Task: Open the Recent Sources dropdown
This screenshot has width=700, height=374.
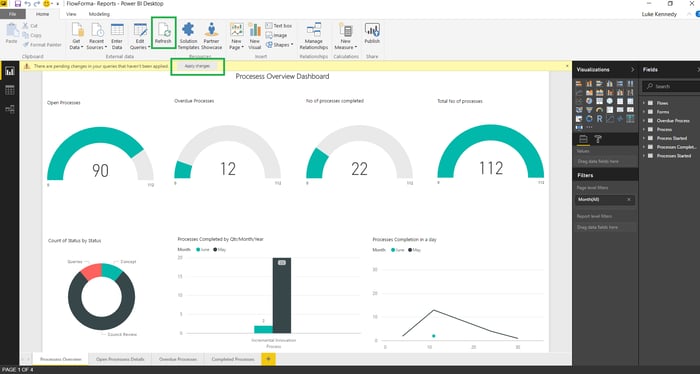Action: (x=96, y=36)
